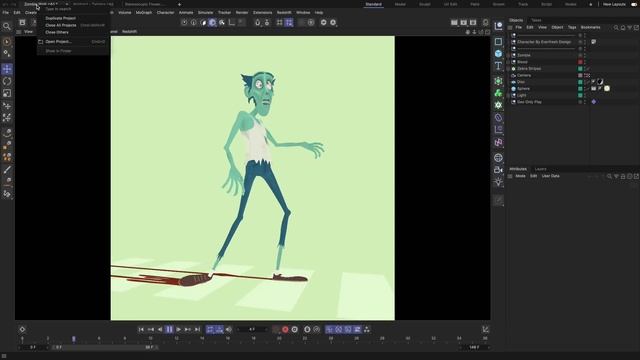Pause animation playback
Viewport: 640px width, 360px height.
[169, 329]
